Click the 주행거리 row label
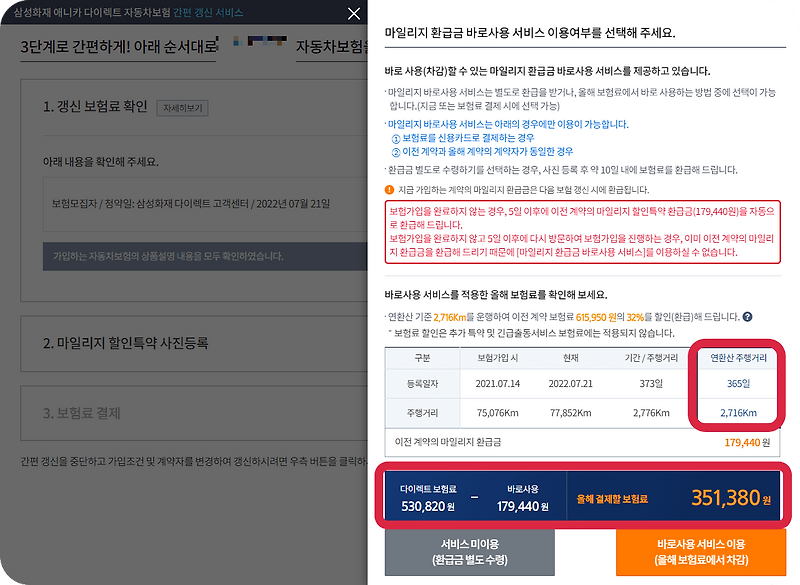800x585 pixels. [x=422, y=413]
